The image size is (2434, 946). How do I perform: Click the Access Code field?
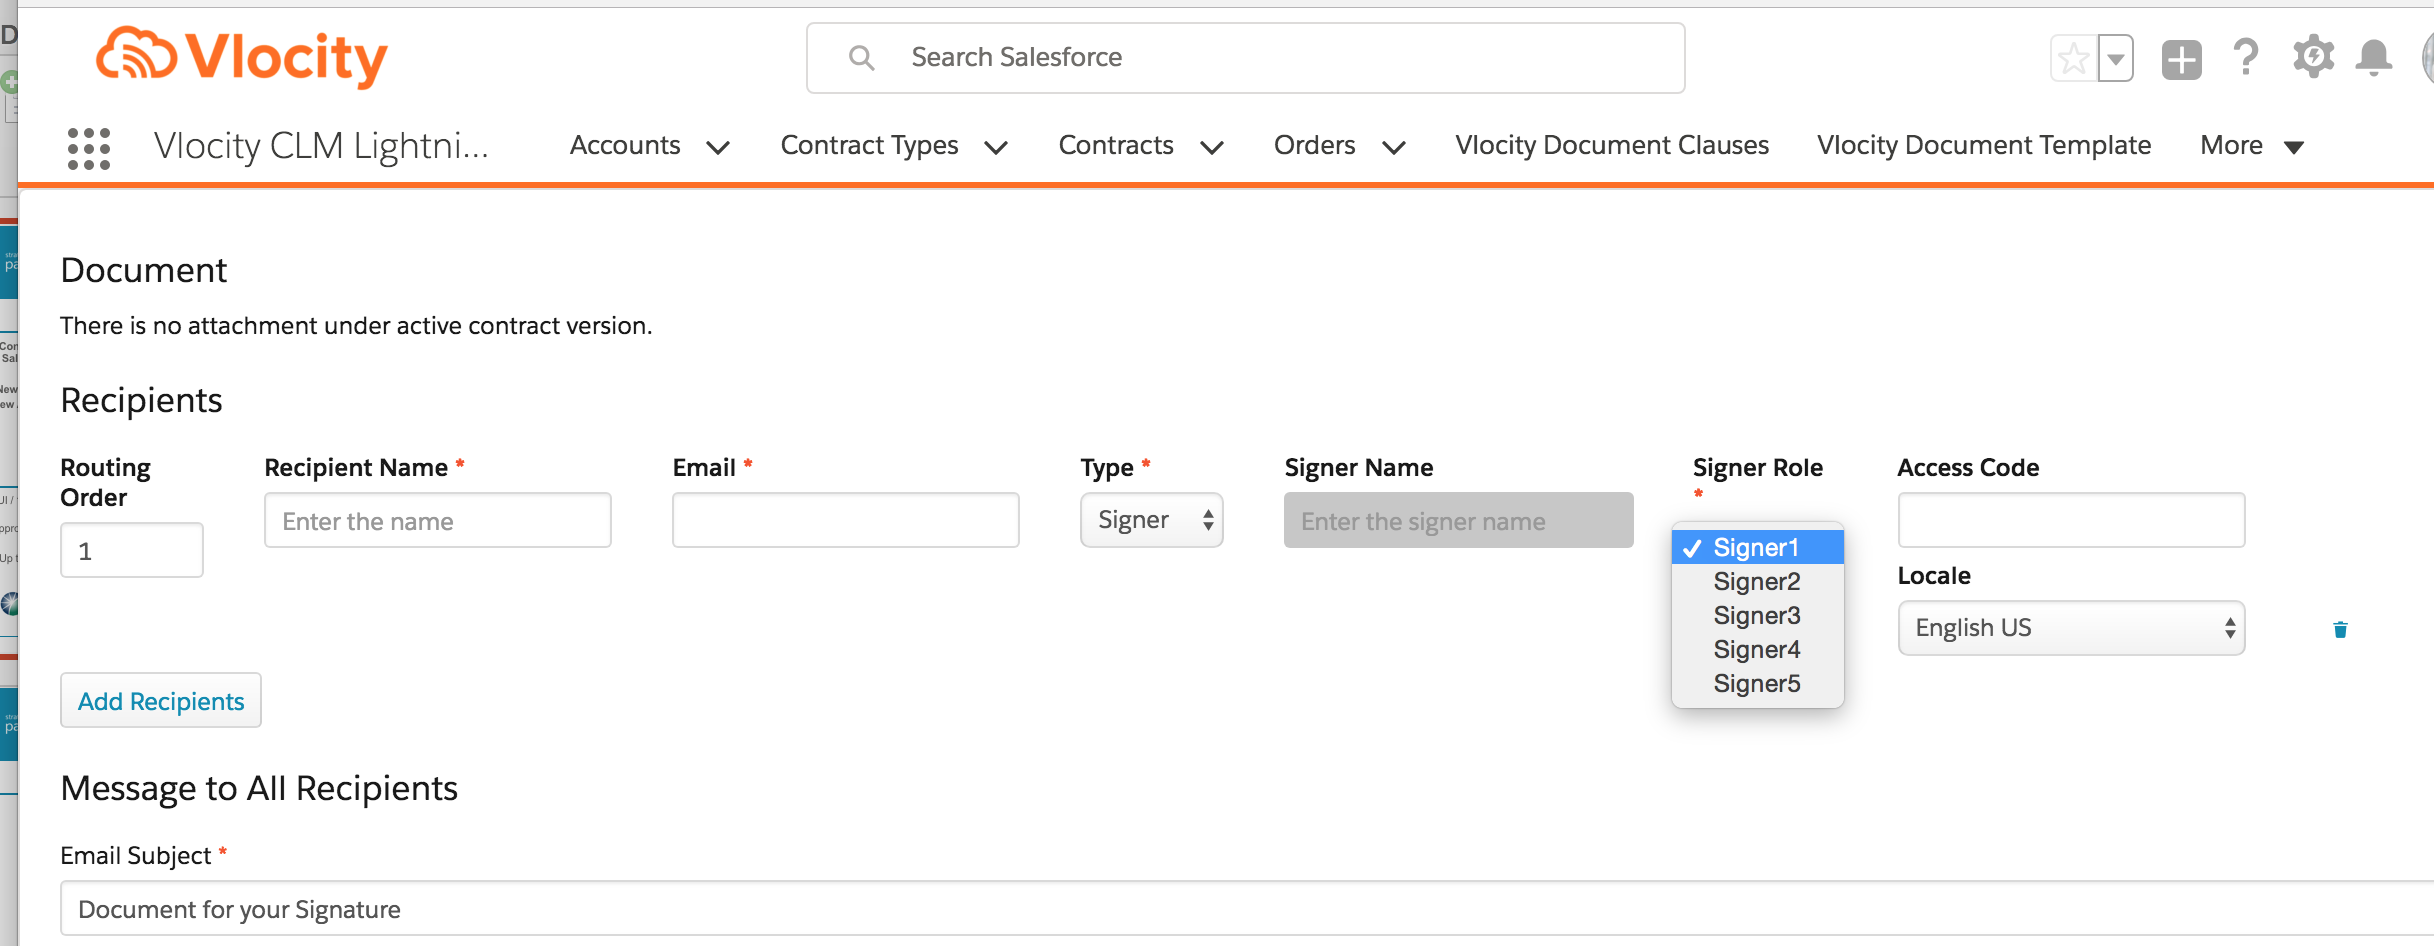click(2072, 520)
